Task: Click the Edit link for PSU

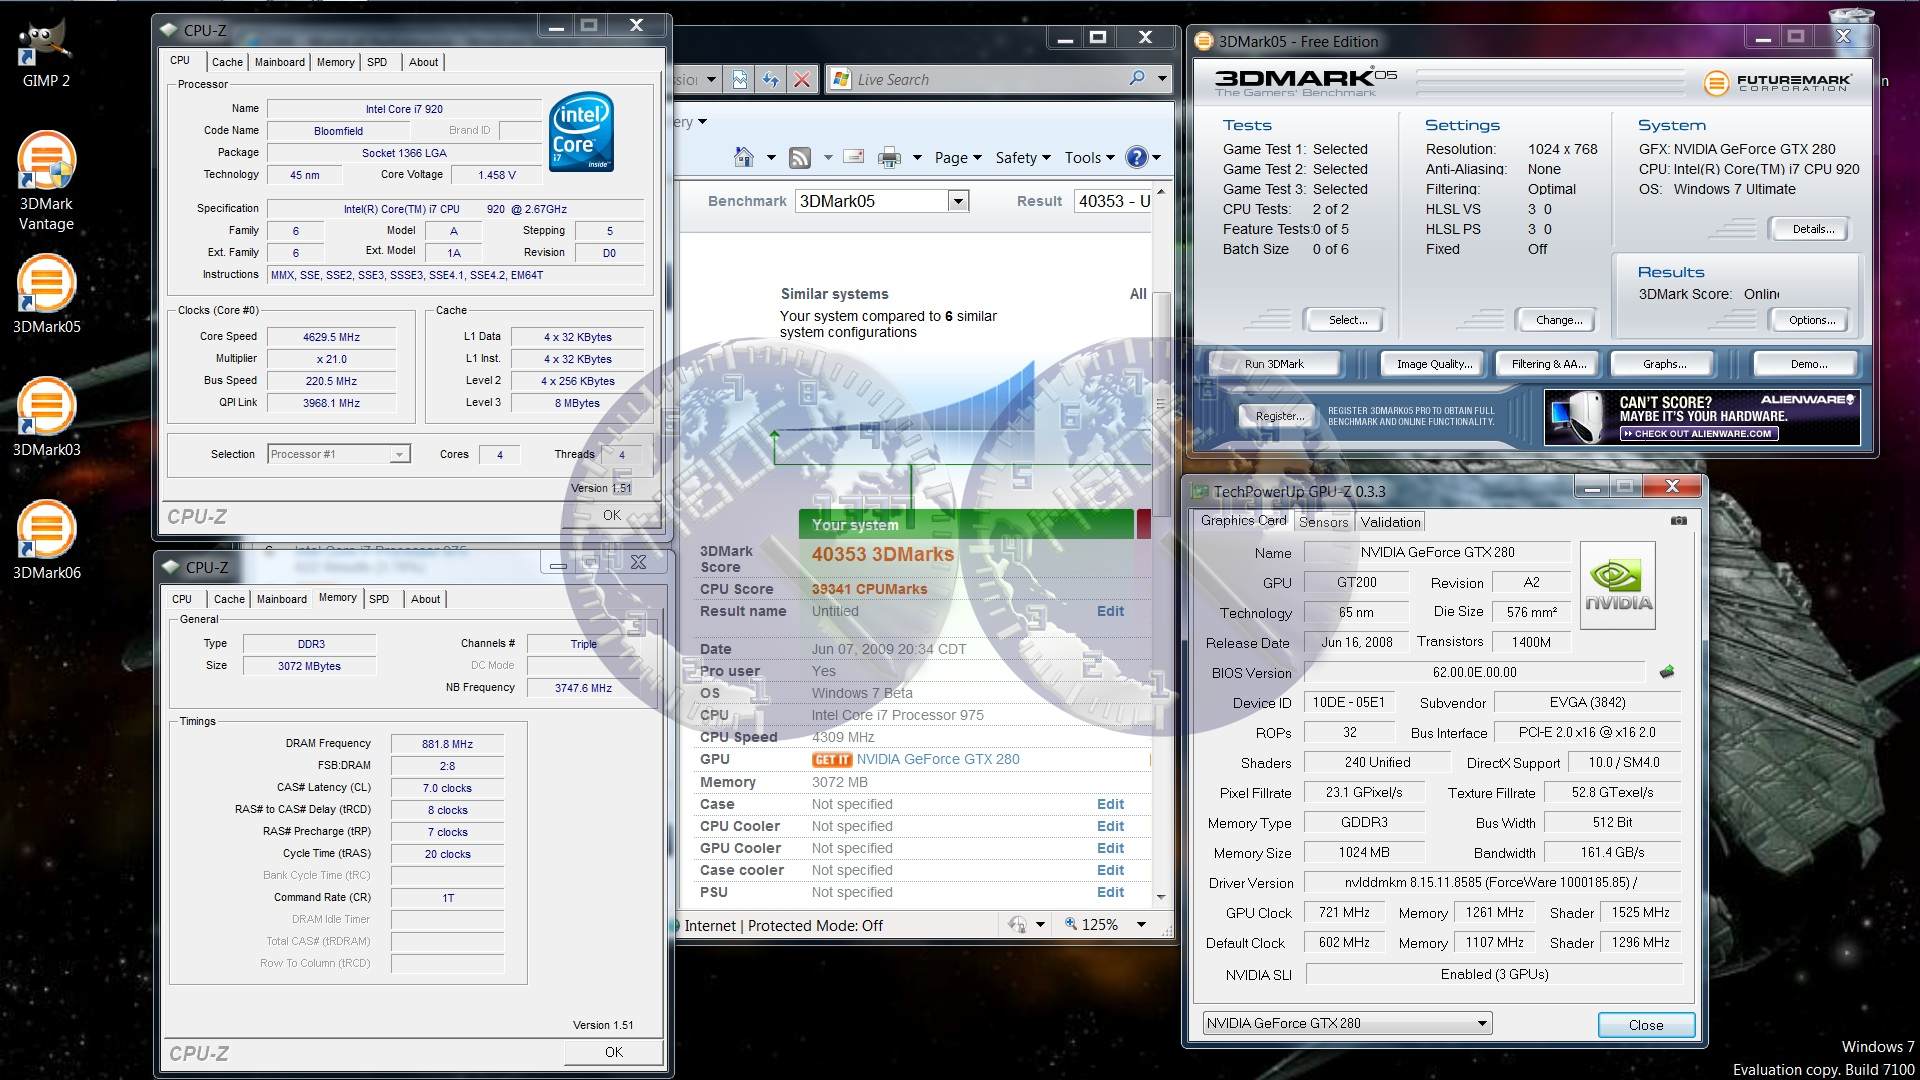Action: tap(1110, 892)
